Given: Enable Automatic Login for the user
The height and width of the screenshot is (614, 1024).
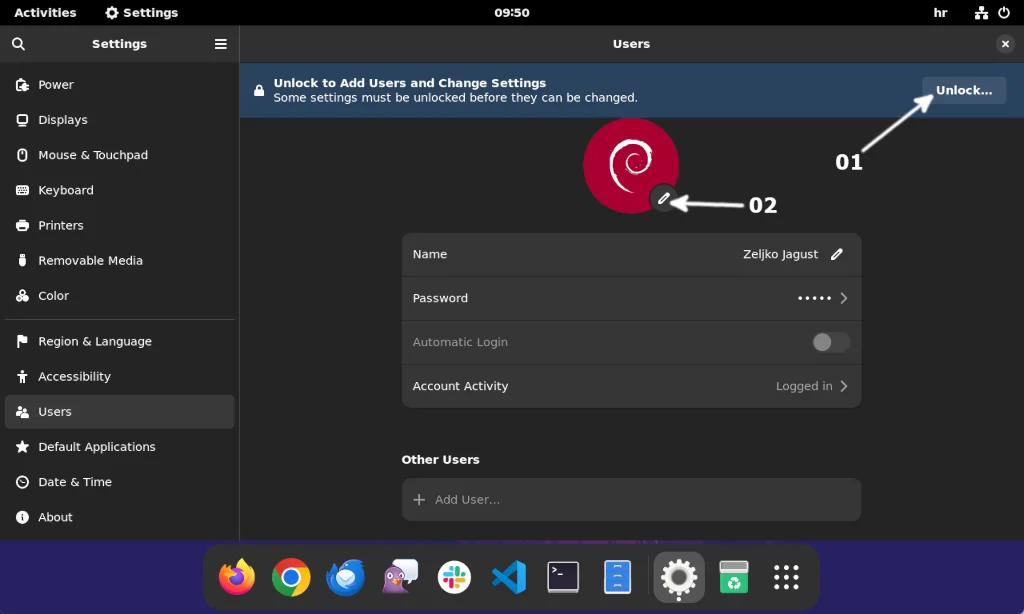Looking at the screenshot, I should pyautogui.click(x=831, y=342).
